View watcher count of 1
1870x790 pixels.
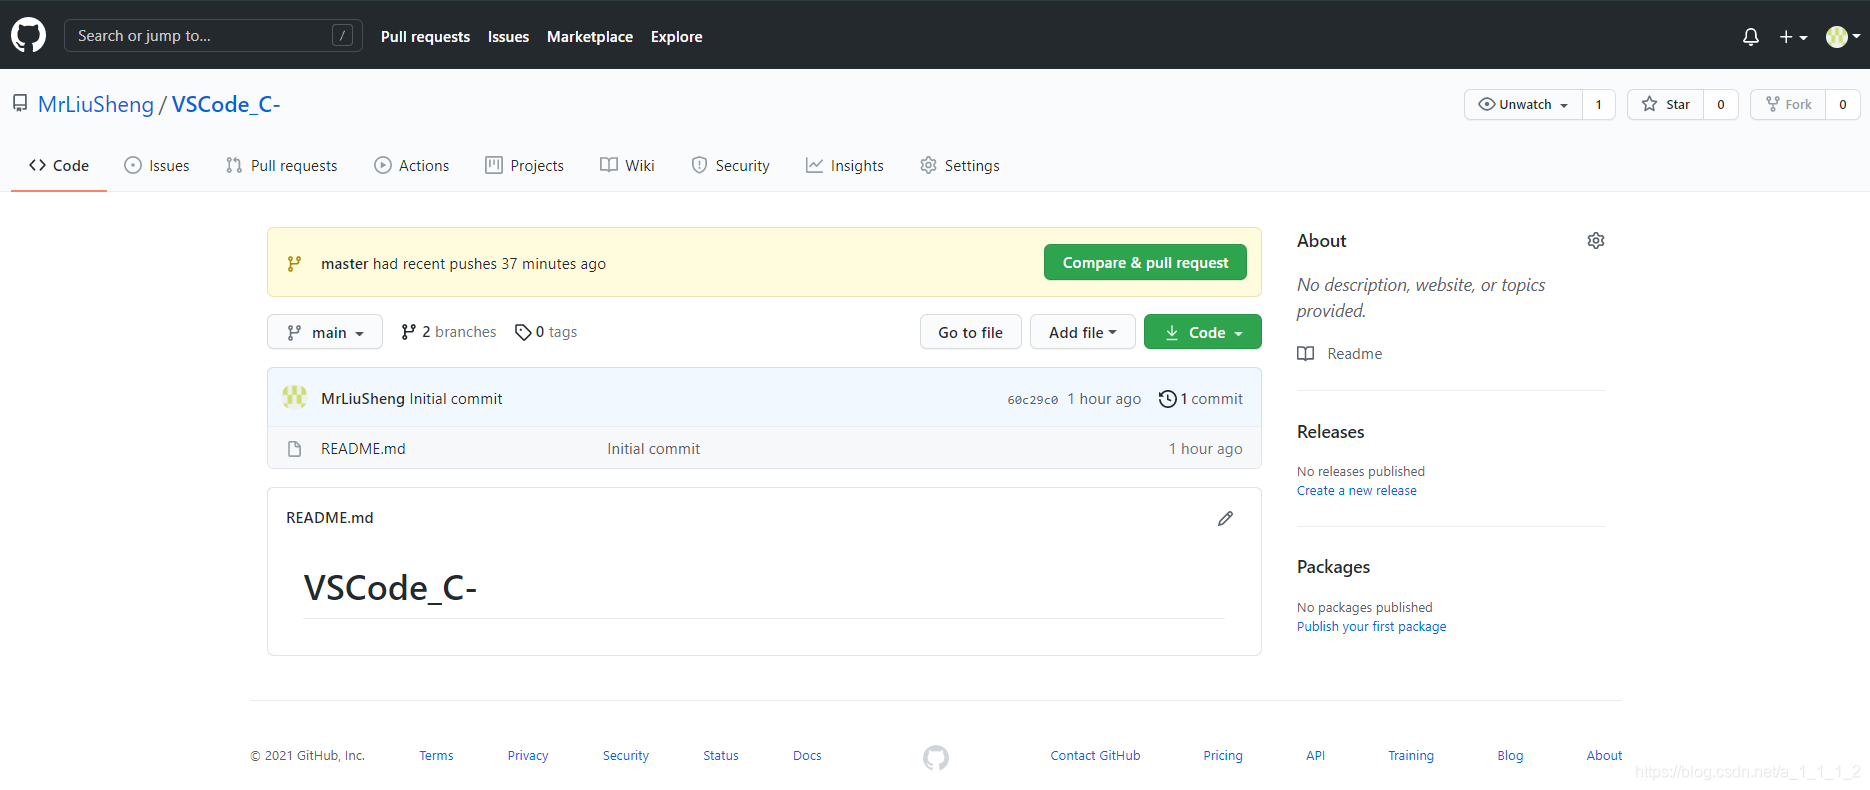point(1599,104)
